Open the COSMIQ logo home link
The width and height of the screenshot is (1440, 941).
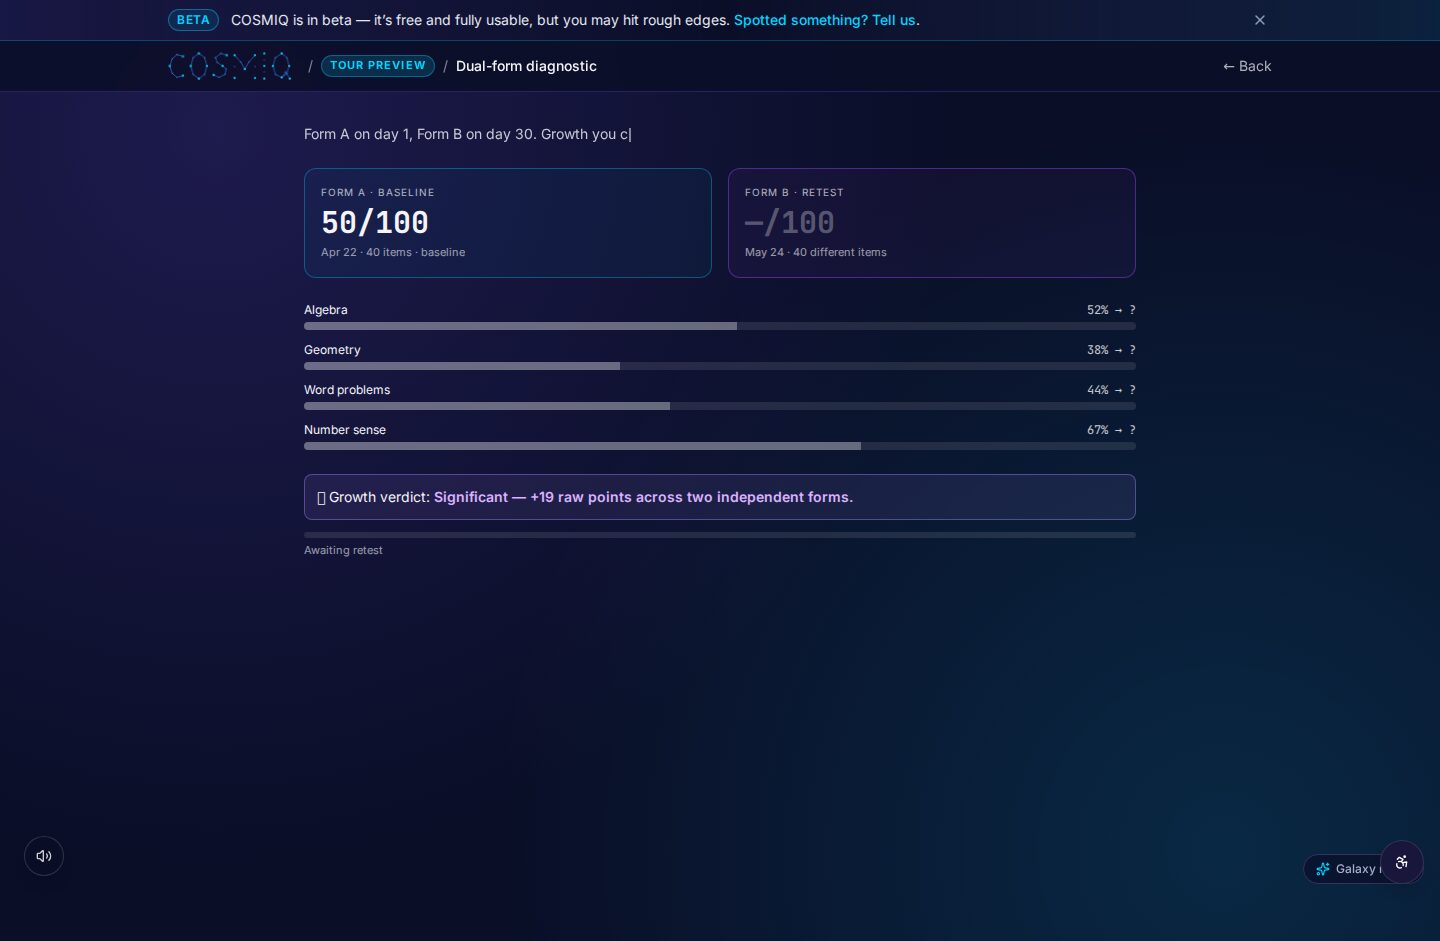[x=230, y=66]
